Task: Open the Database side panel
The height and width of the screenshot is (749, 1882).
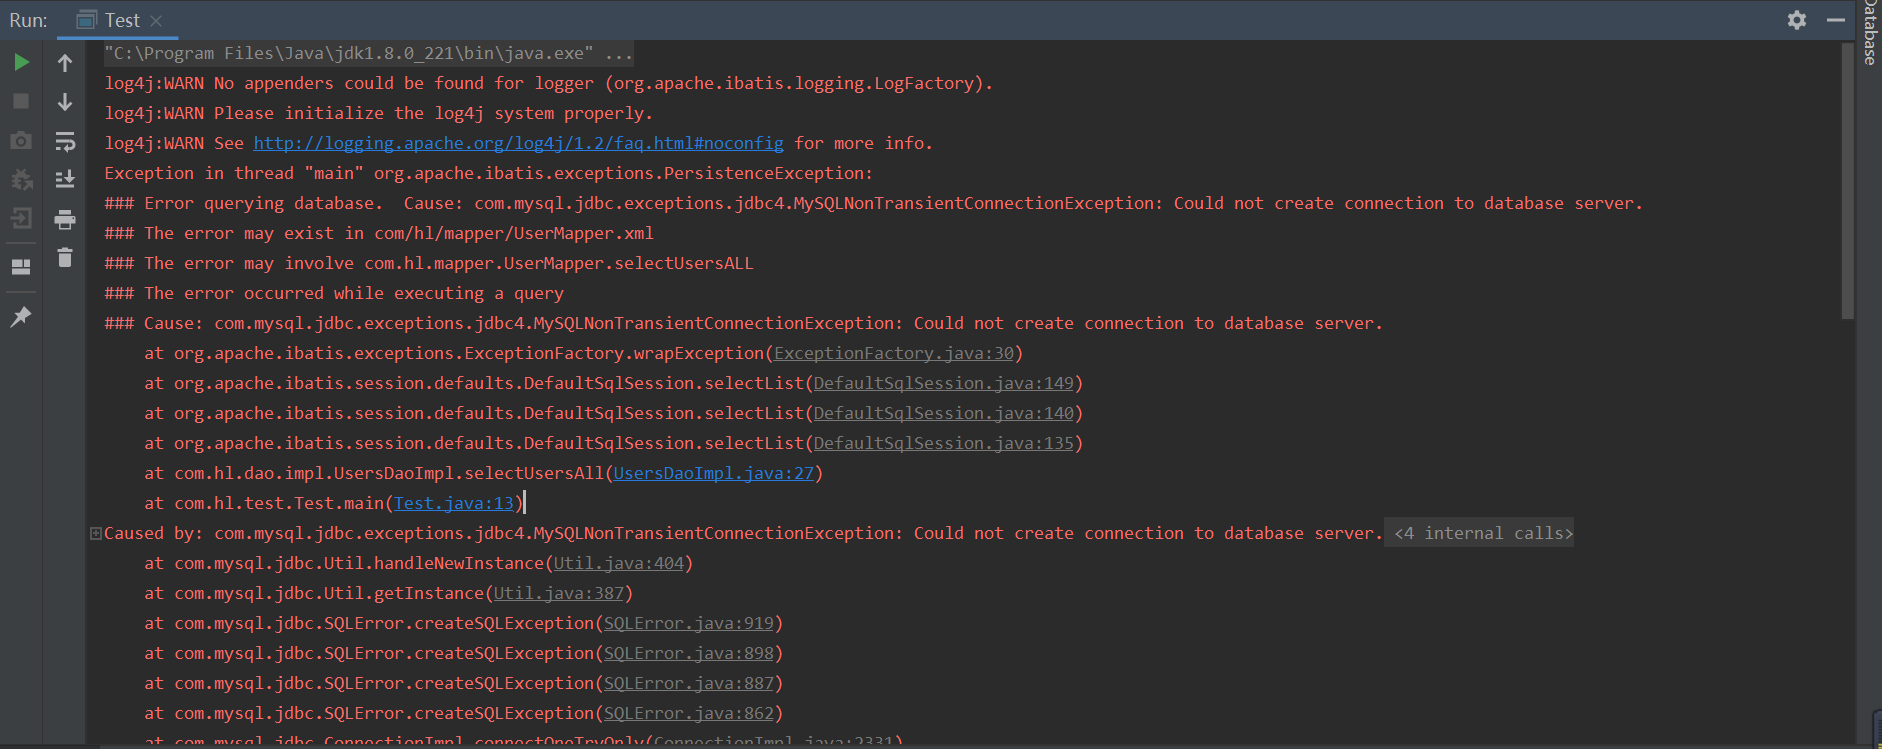Action: pyautogui.click(x=1870, y=33)
